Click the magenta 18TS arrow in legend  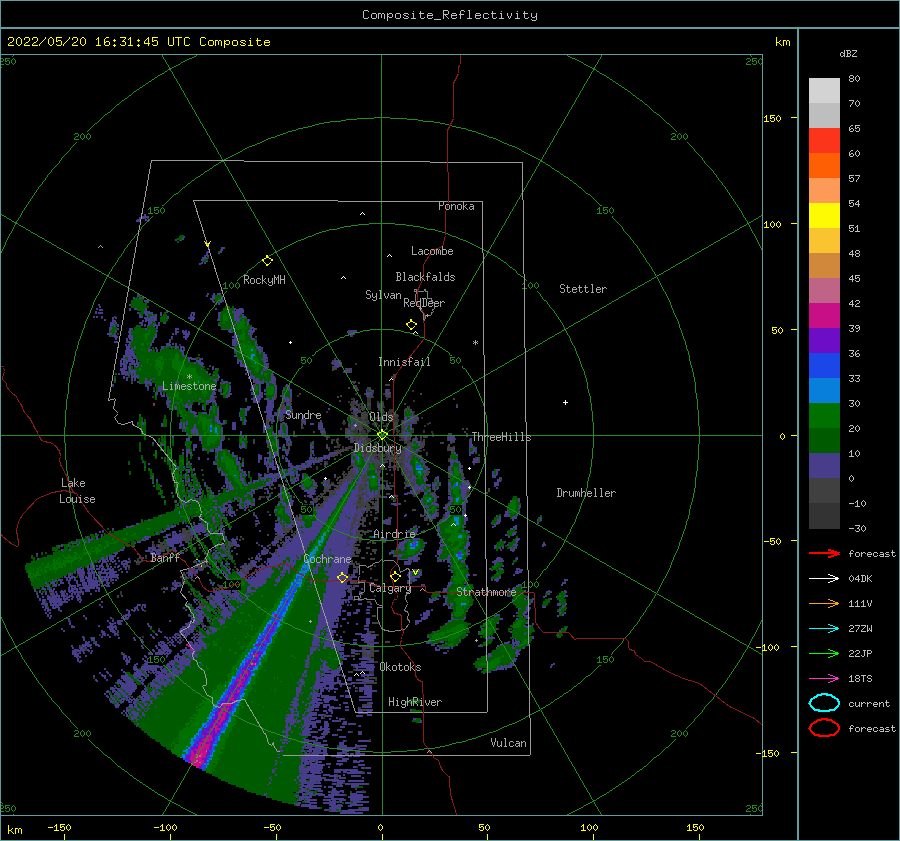(x=824, y=679)
